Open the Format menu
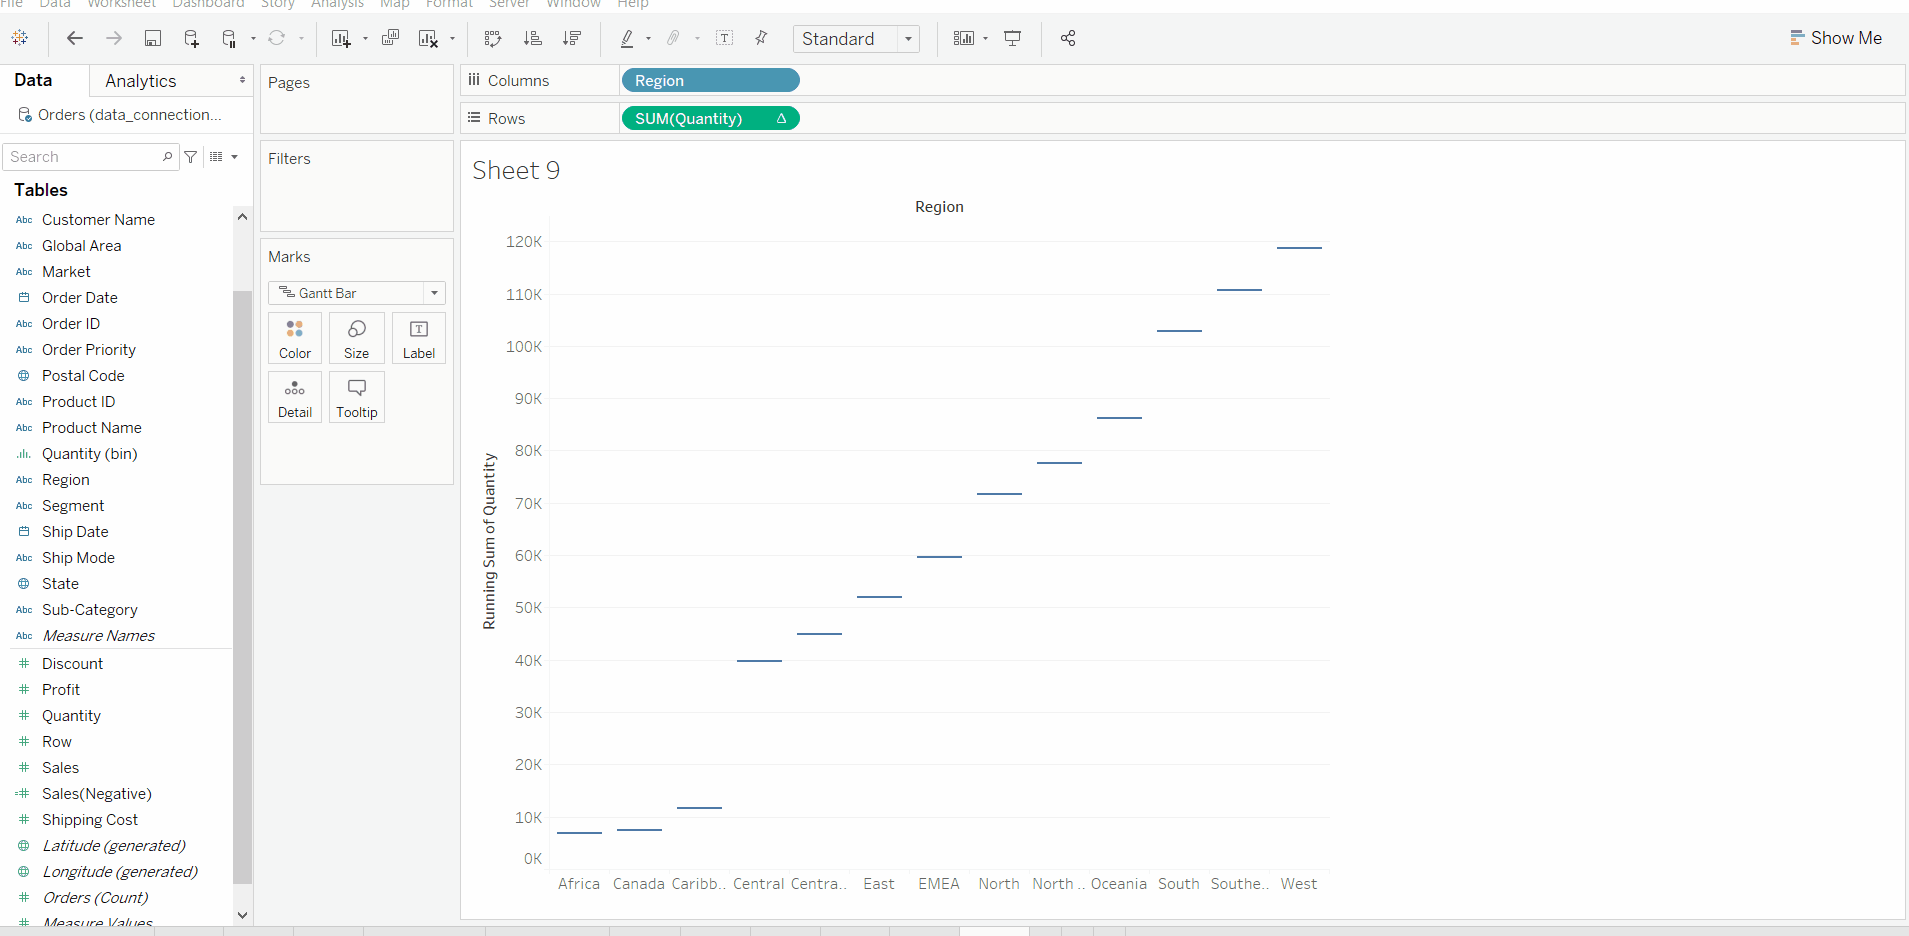 click(x=450, y=4)
